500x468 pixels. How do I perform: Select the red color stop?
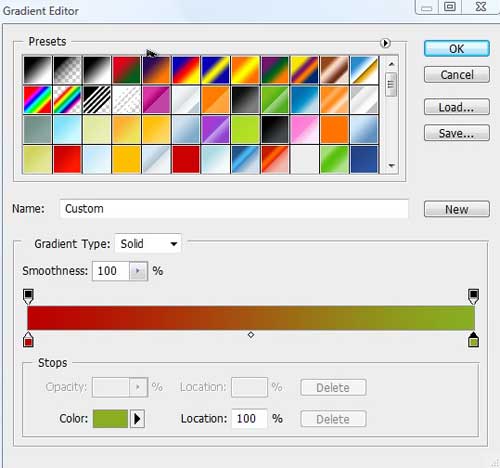point(28,340)
